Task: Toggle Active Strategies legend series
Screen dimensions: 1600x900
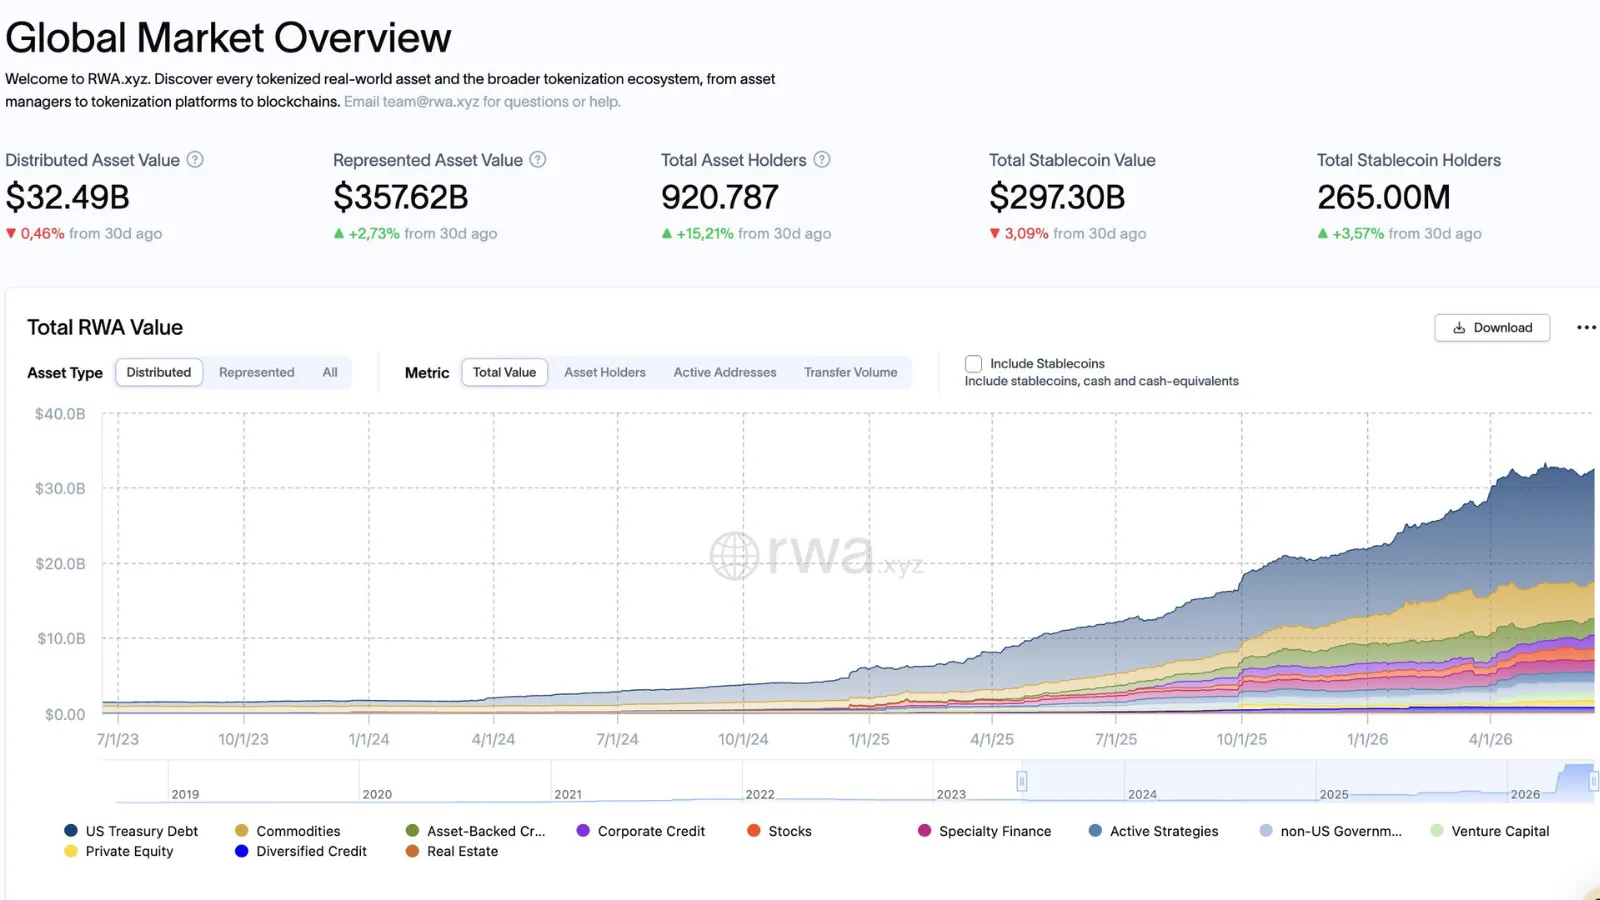Action: coord(1153,831)
